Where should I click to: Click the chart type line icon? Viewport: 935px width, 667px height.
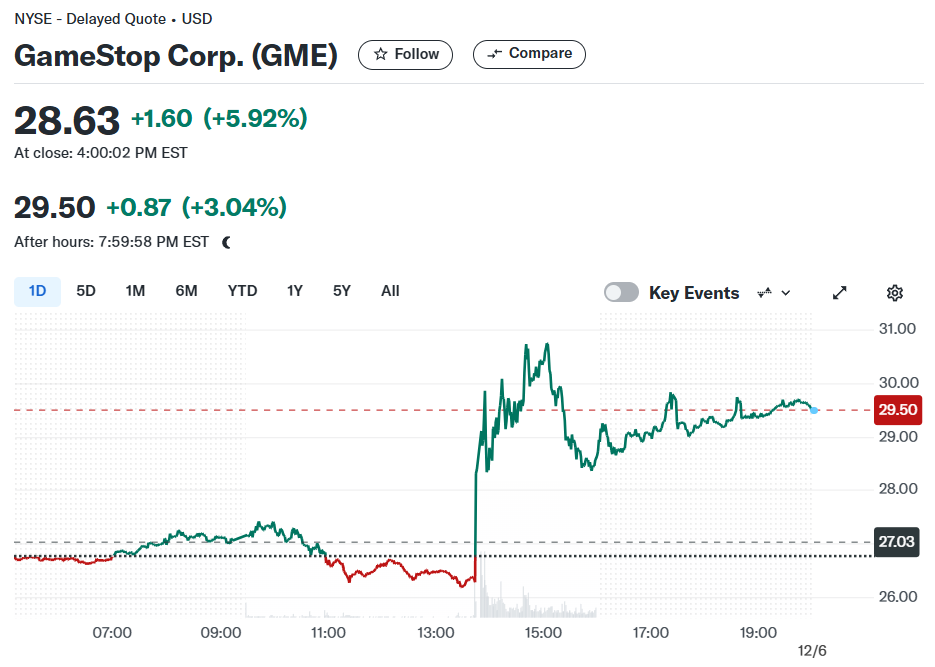[764, 293]
